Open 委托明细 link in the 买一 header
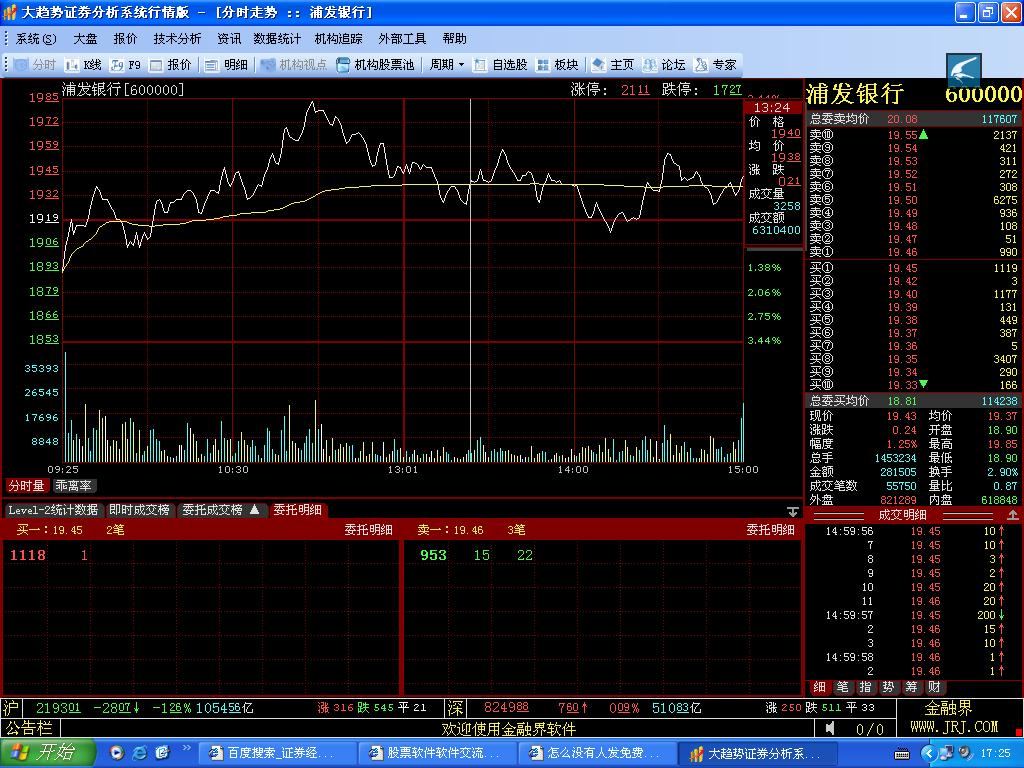 (x=369, y=530)
